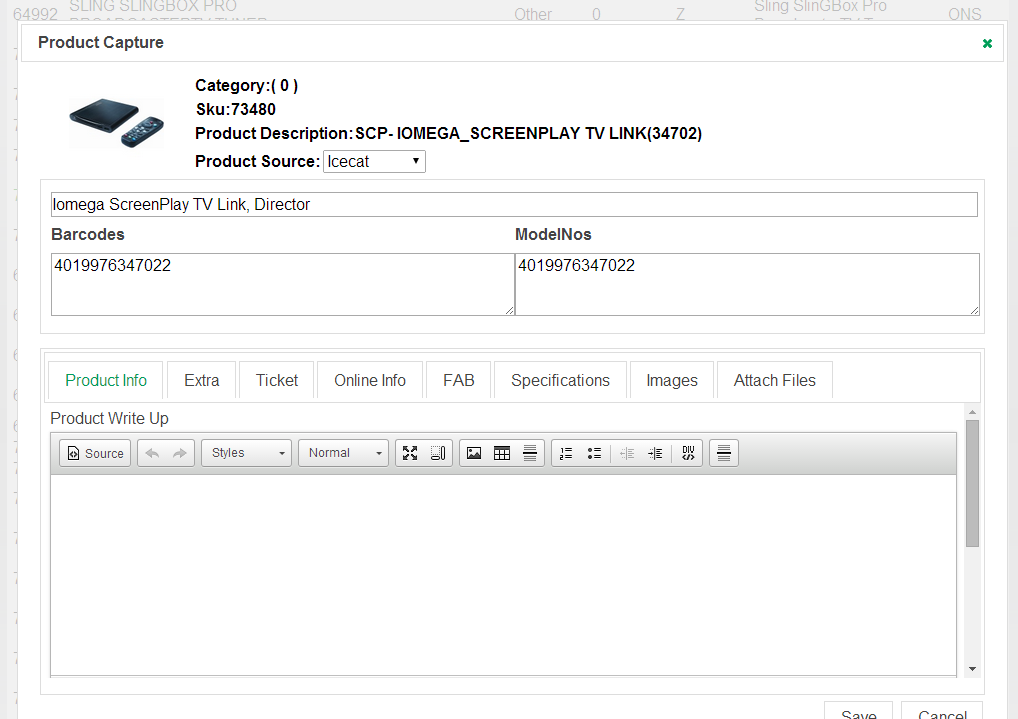Start a numbered list

click(566, 453)
